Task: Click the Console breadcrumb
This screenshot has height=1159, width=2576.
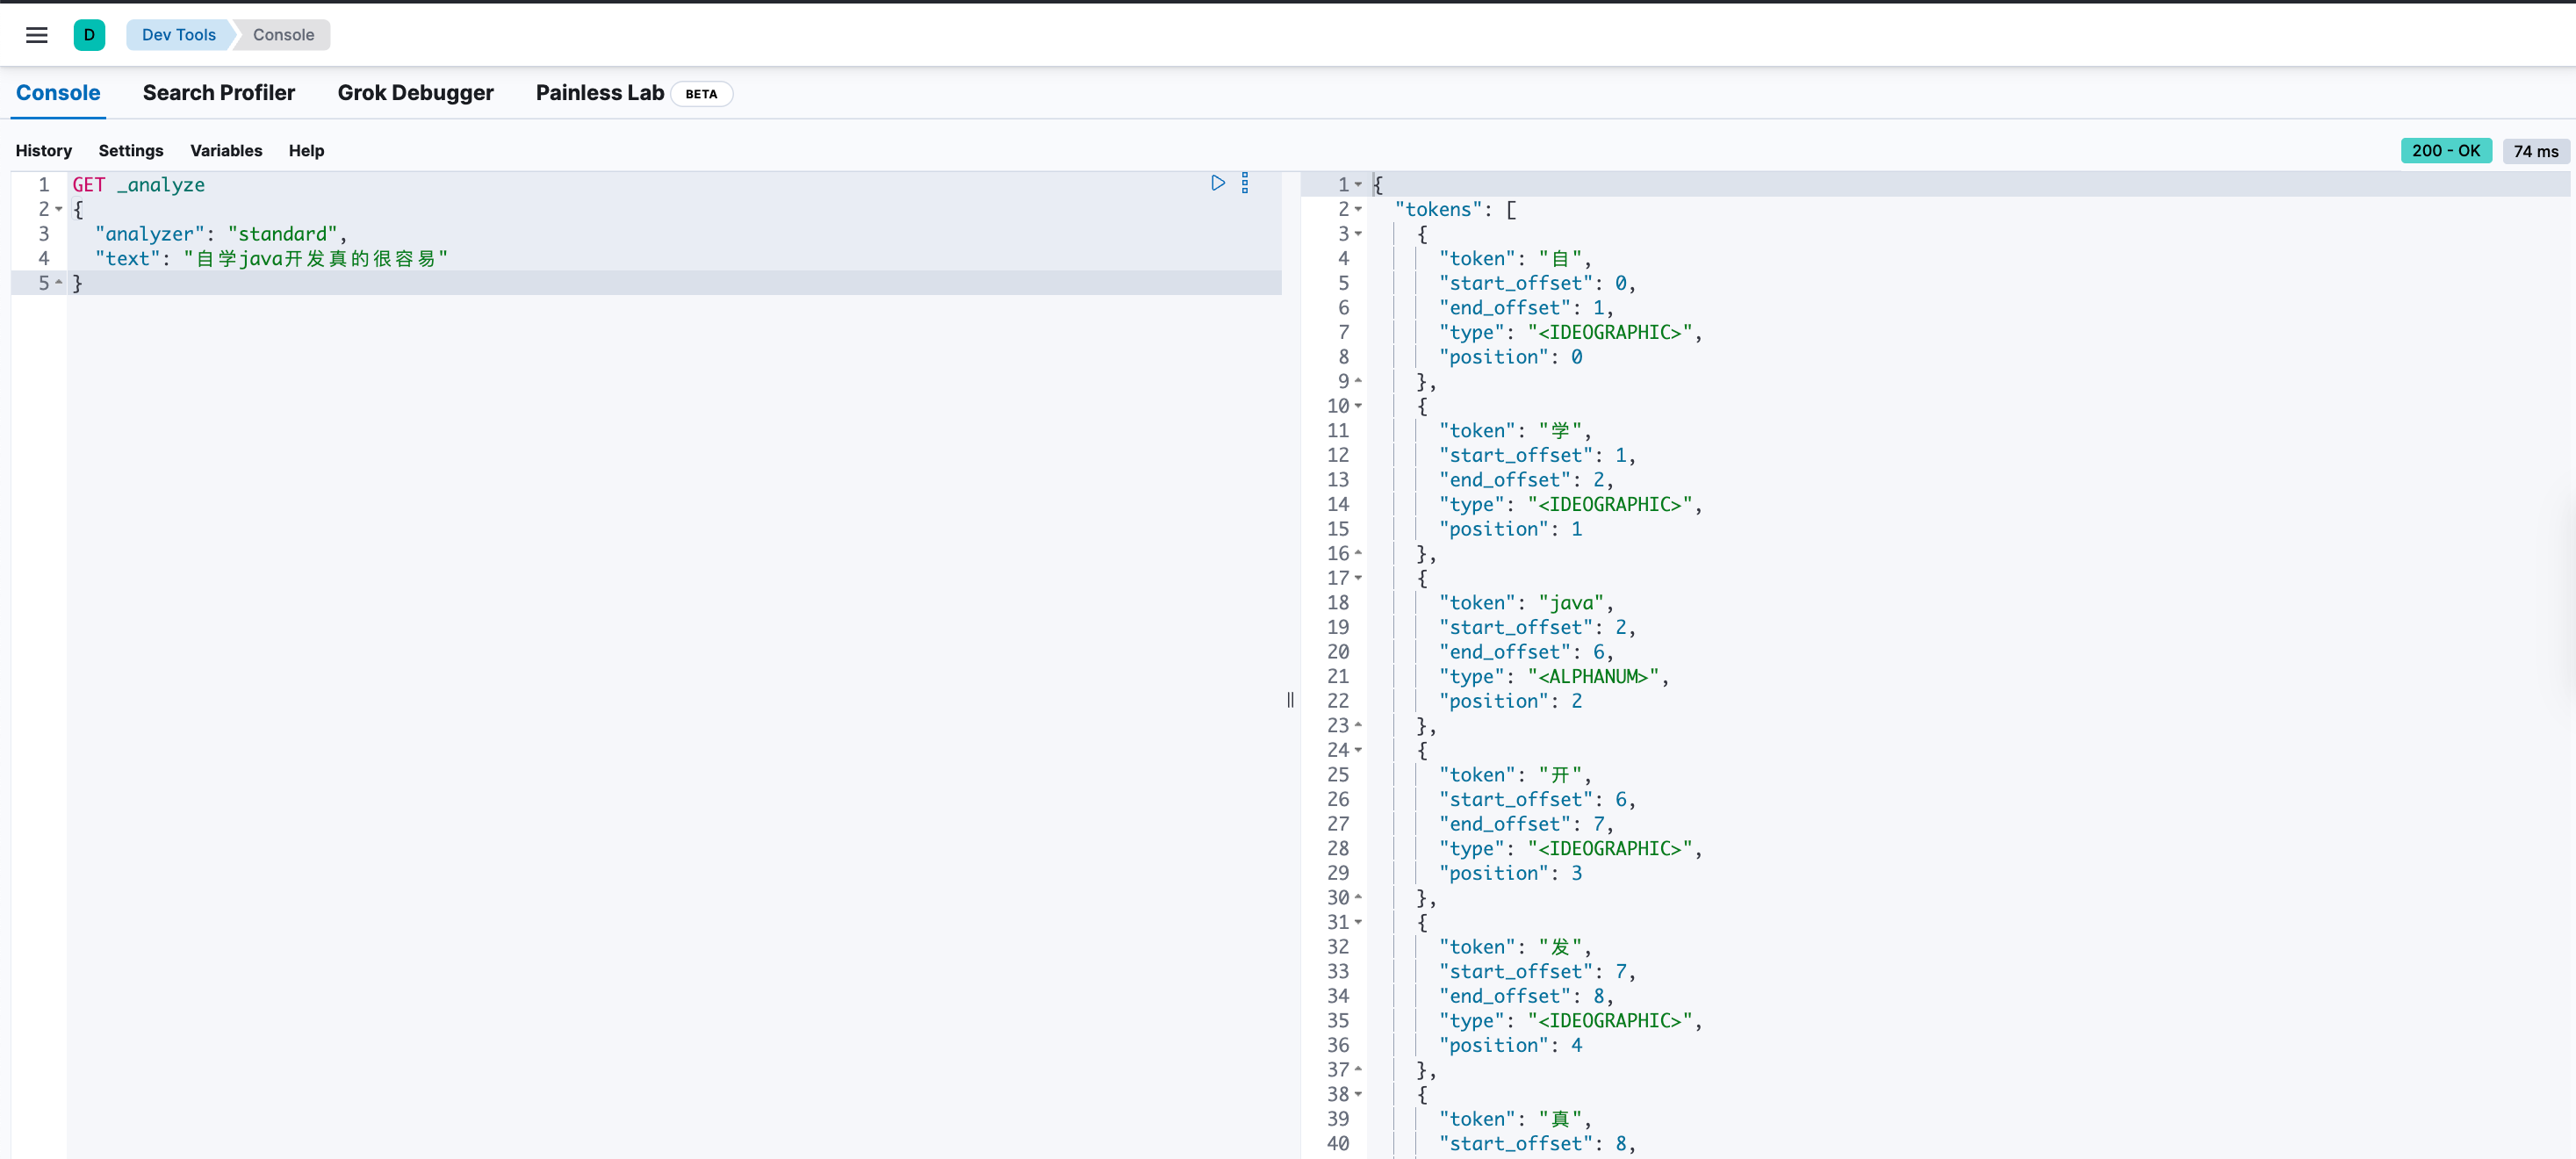Action: pos(283,35)
